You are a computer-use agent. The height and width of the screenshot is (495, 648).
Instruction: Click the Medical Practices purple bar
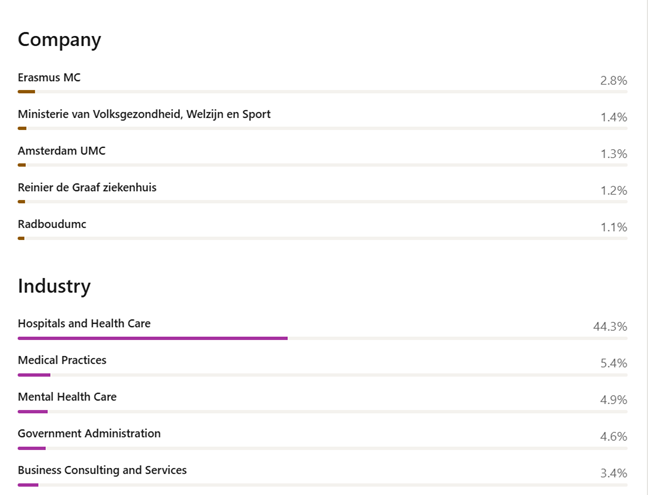coord(34,375)
